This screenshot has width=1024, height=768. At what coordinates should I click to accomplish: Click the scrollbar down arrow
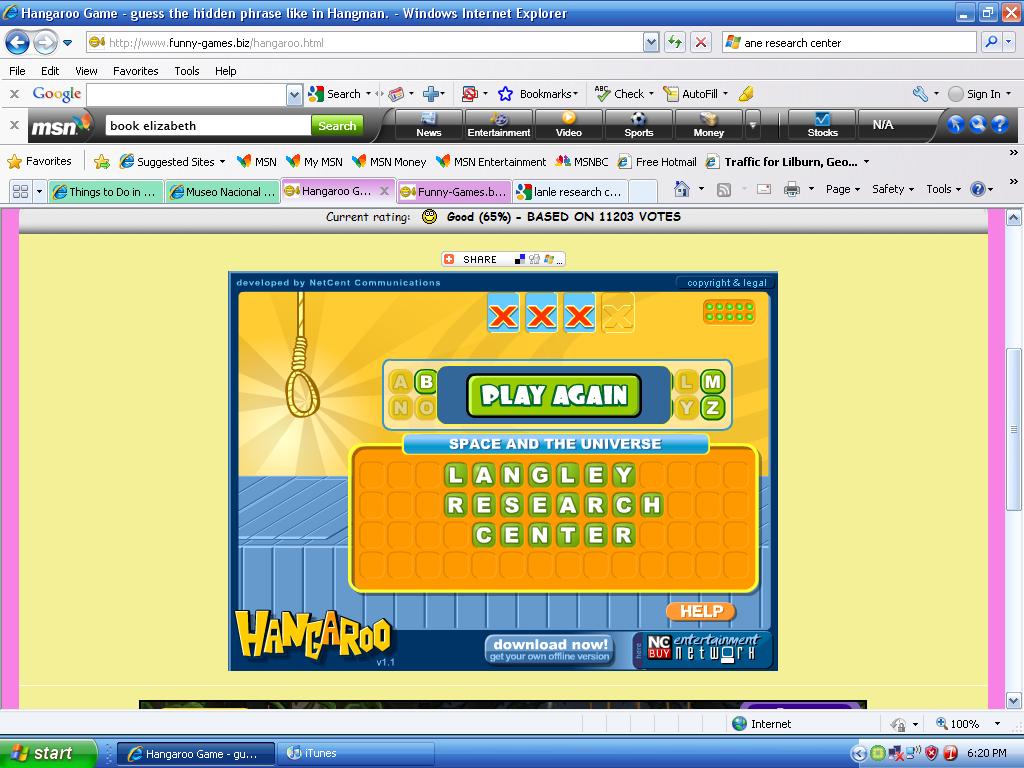(x=1013, y=701)
